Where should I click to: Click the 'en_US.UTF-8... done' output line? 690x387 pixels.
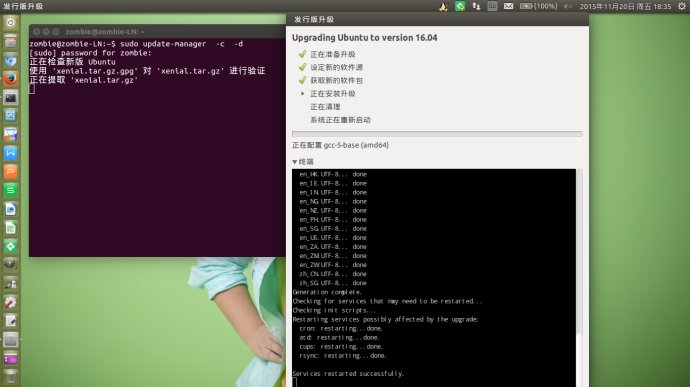pos(333,238)
